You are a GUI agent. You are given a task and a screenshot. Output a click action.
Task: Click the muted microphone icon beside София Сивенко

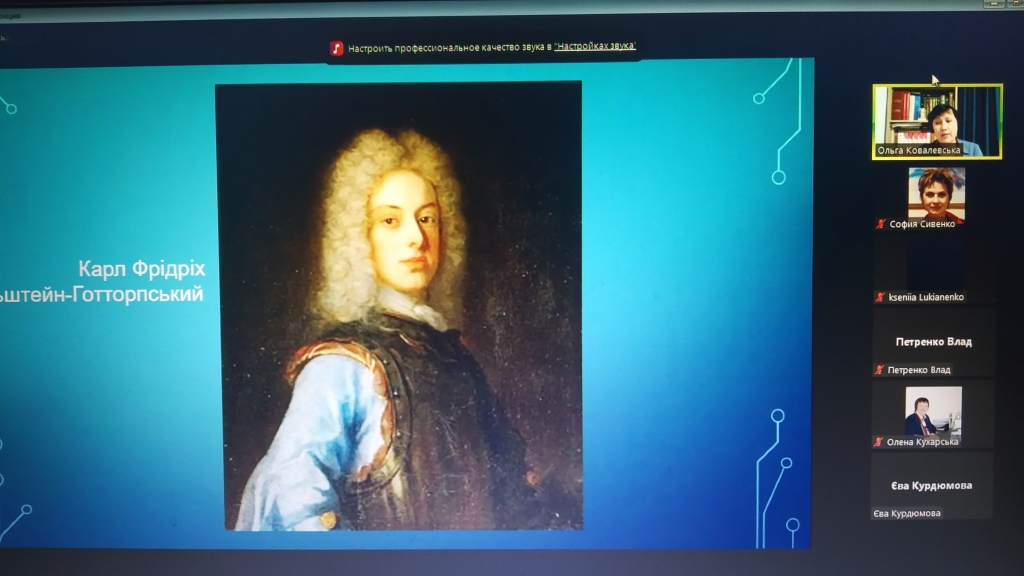click(880, 224)
